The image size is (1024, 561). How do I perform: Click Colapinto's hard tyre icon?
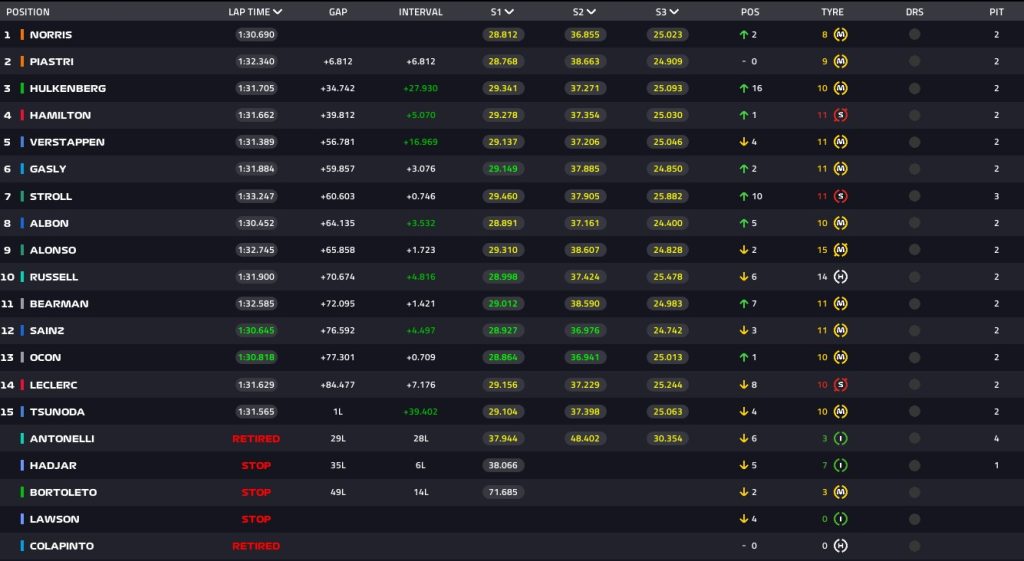(x=841, y=546)
